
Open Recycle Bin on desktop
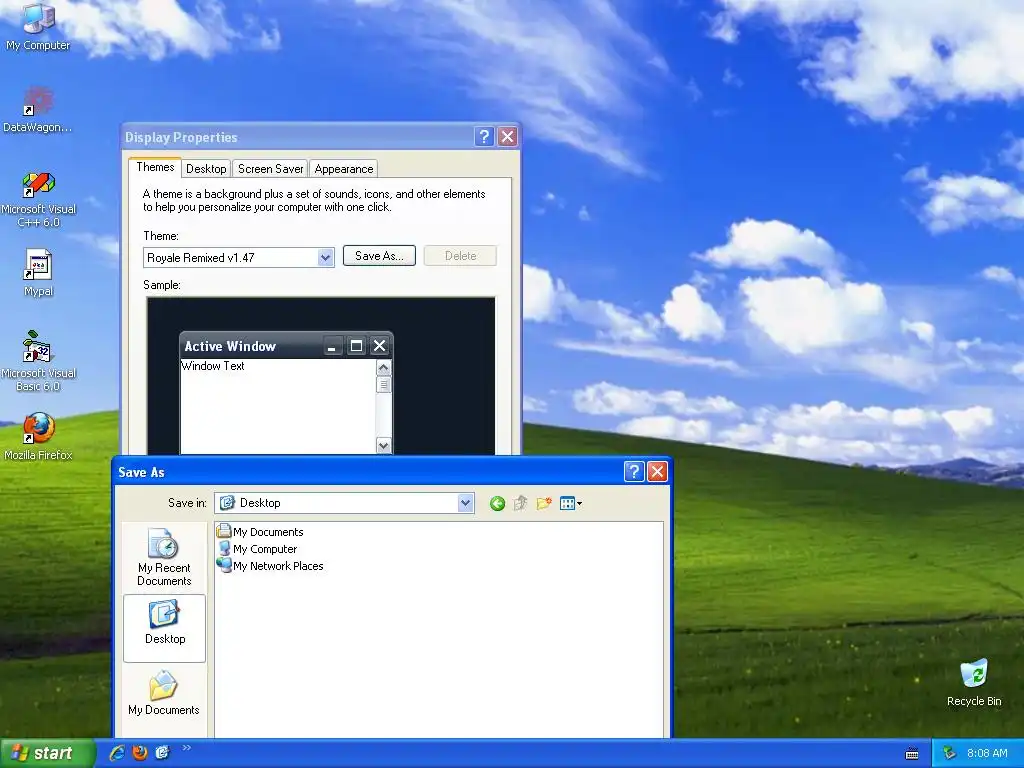click(974, 683)
